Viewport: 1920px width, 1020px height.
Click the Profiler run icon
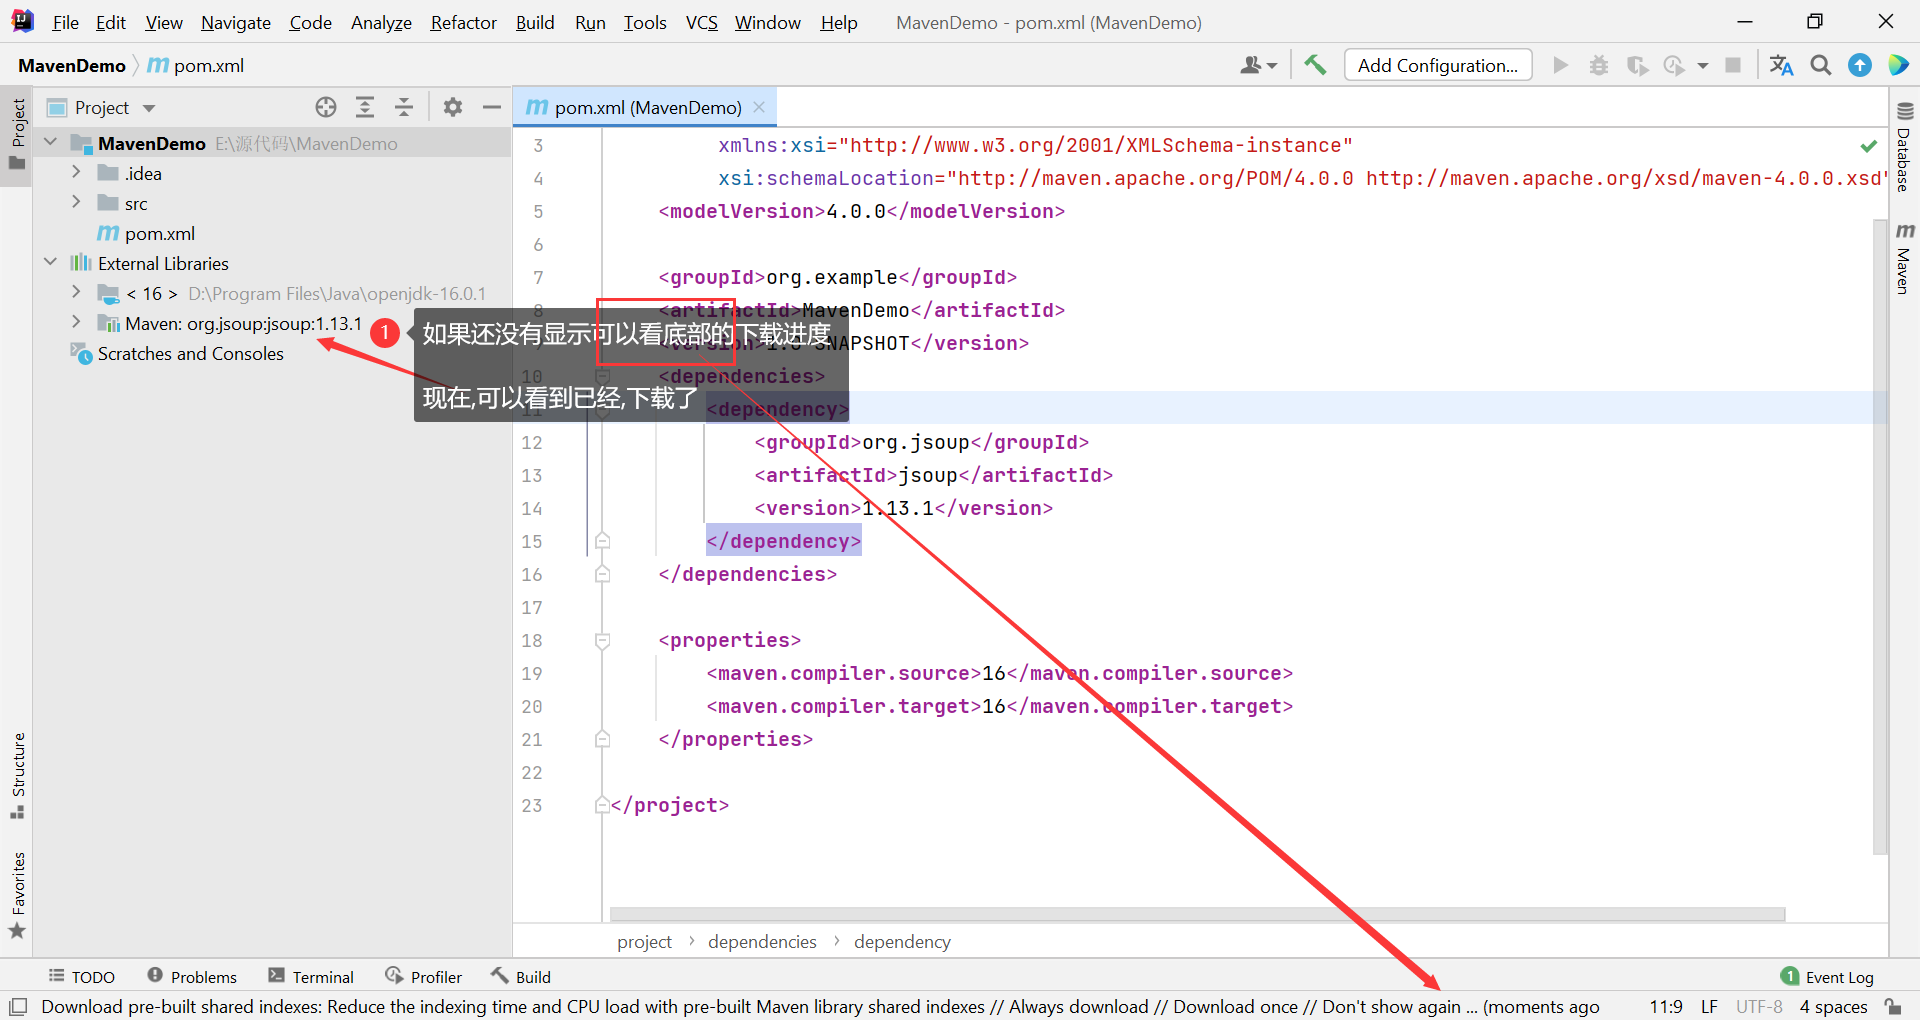pos(1674,65)
